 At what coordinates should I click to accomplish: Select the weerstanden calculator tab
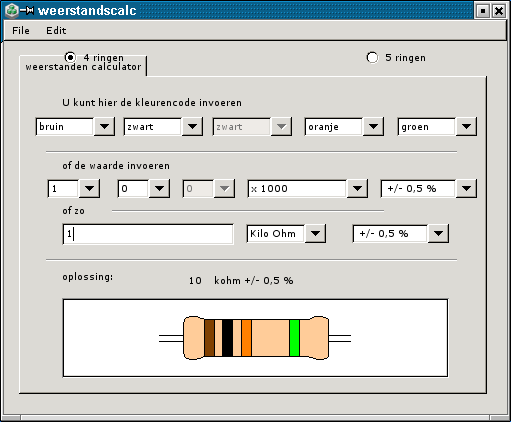click(83, 67)
